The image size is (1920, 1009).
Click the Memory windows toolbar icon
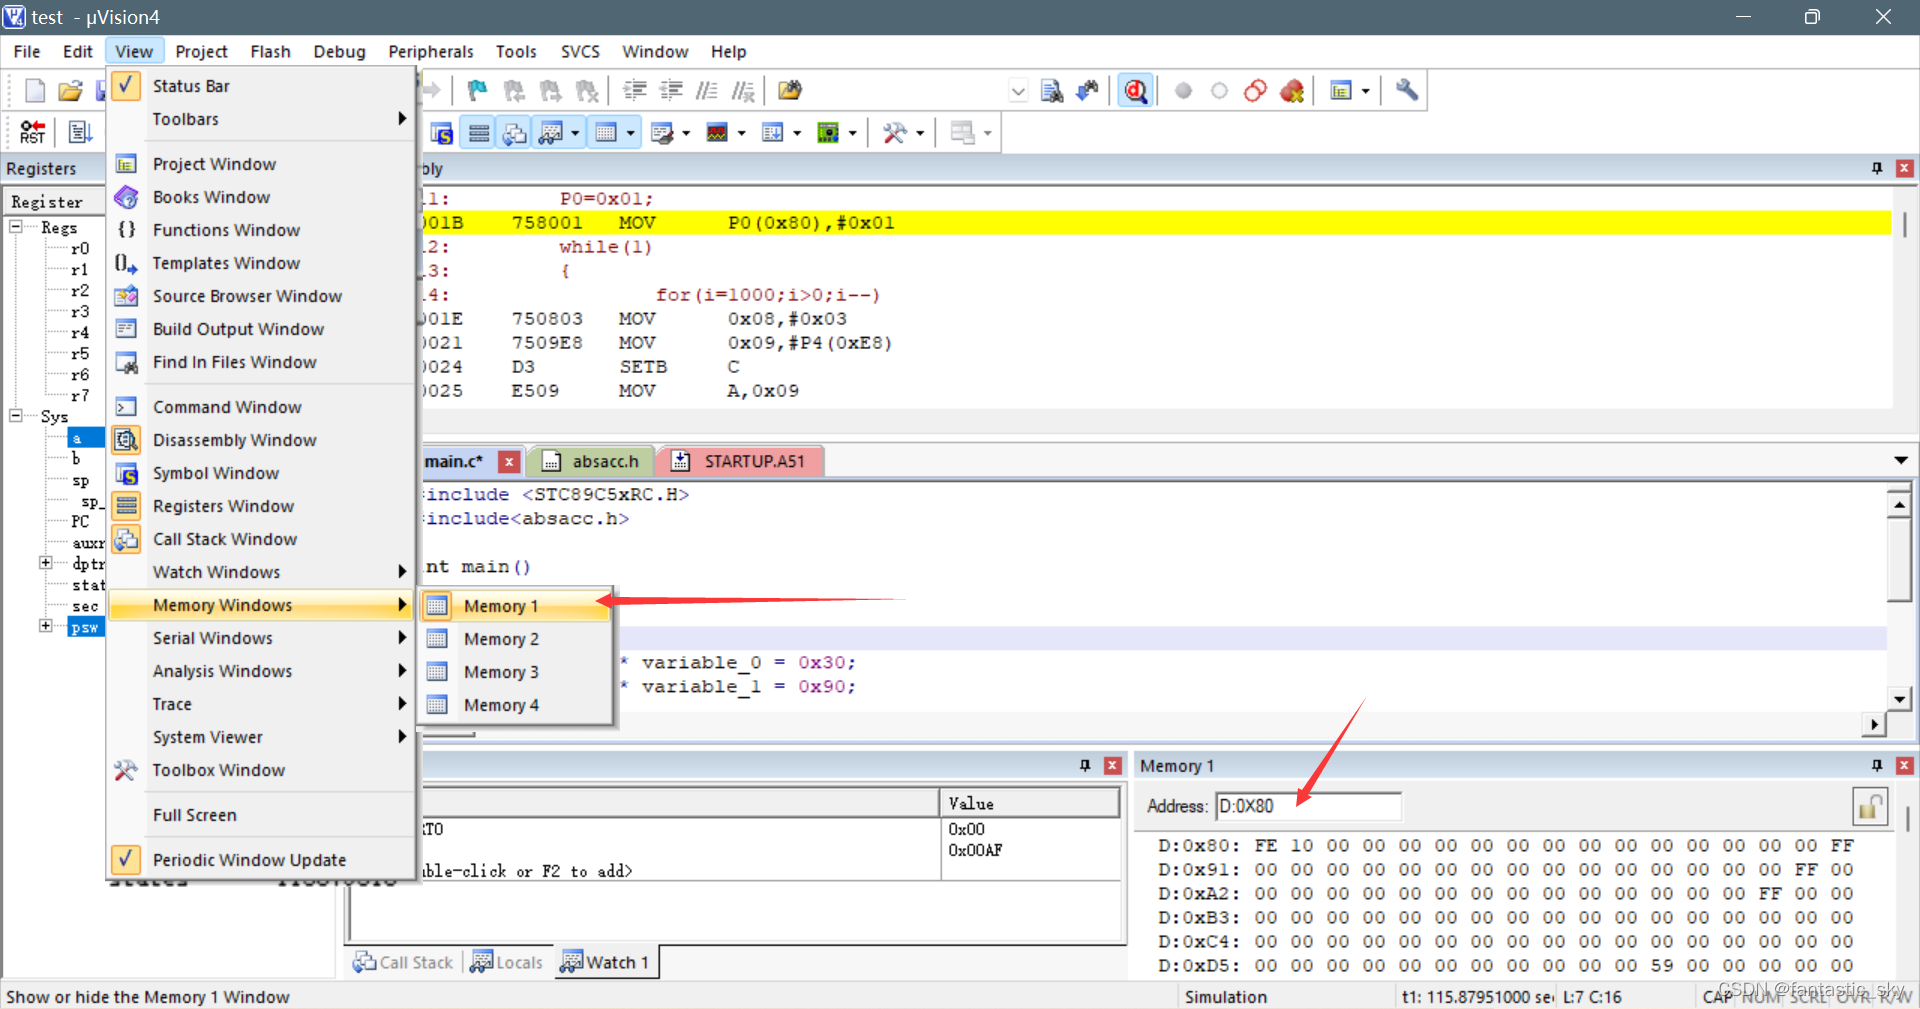click(x=606, y=133)
